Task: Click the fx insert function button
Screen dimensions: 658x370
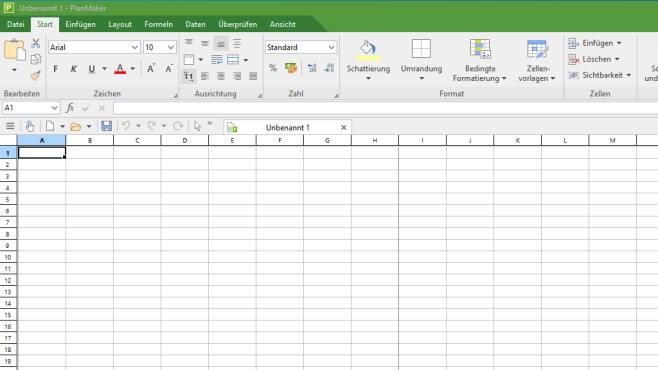Action: coord(70,108)
